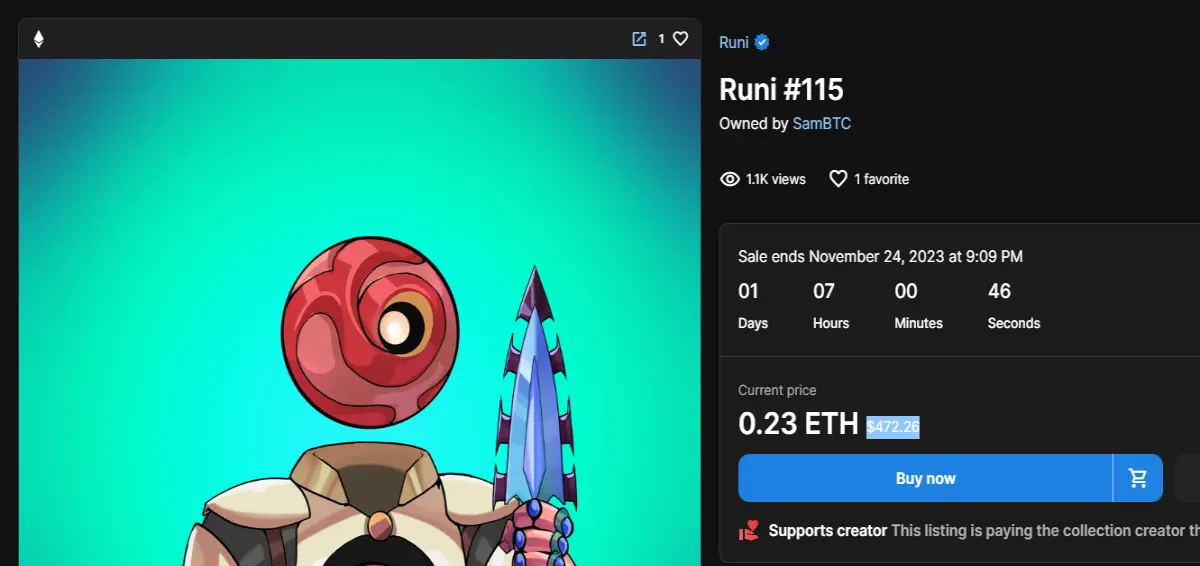Click the '1 favorite' button

point(869,179)
